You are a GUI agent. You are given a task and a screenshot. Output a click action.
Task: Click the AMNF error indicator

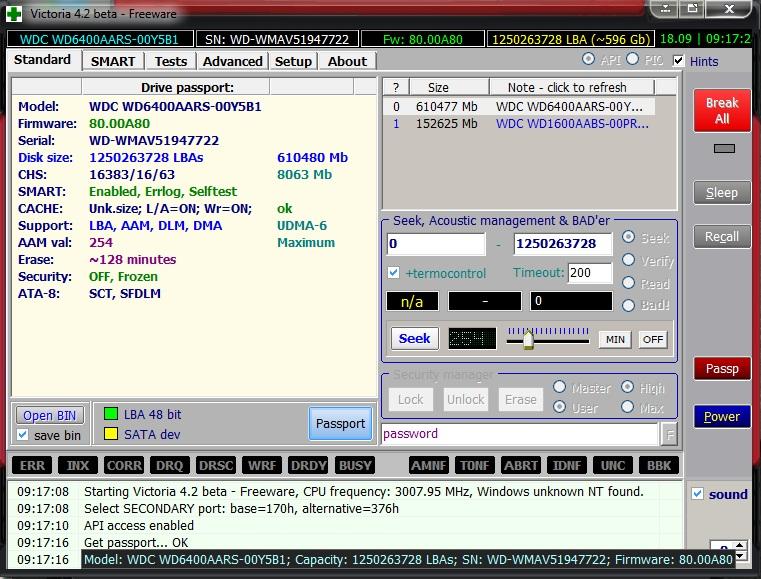pyautogui.click(x=429, y=465)
